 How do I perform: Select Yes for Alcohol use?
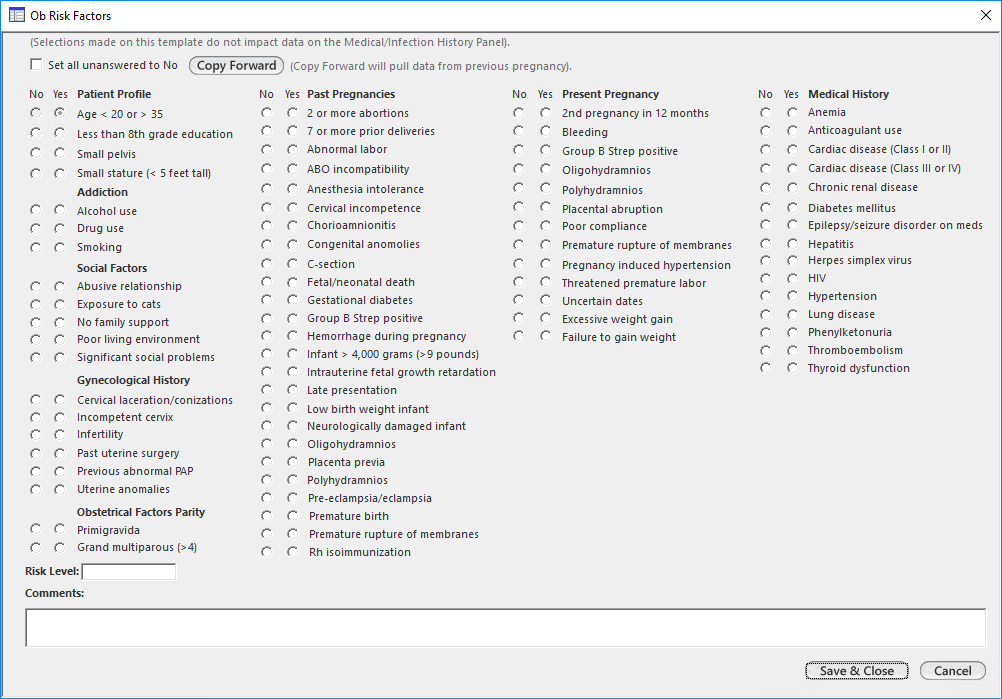pos(59,210)
